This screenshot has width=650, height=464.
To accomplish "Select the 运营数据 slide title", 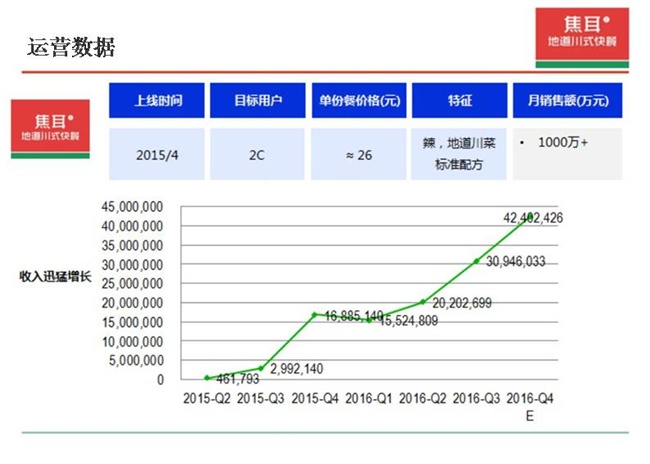I will pos(70,47).
